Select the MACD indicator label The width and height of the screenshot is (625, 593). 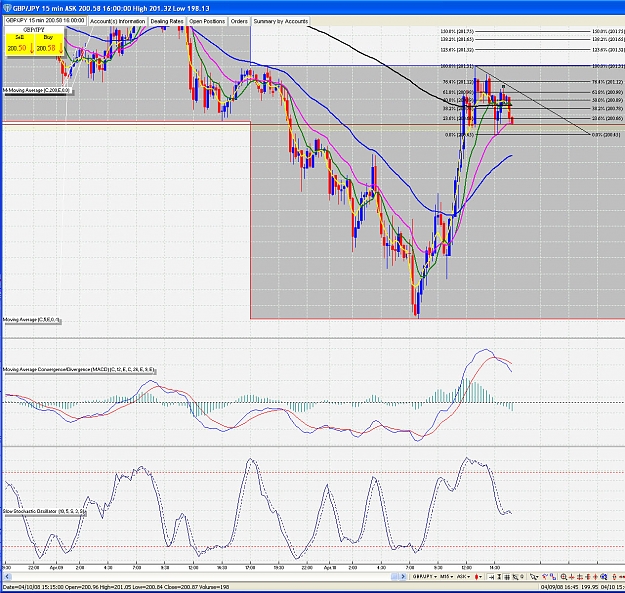pos(79,370)
